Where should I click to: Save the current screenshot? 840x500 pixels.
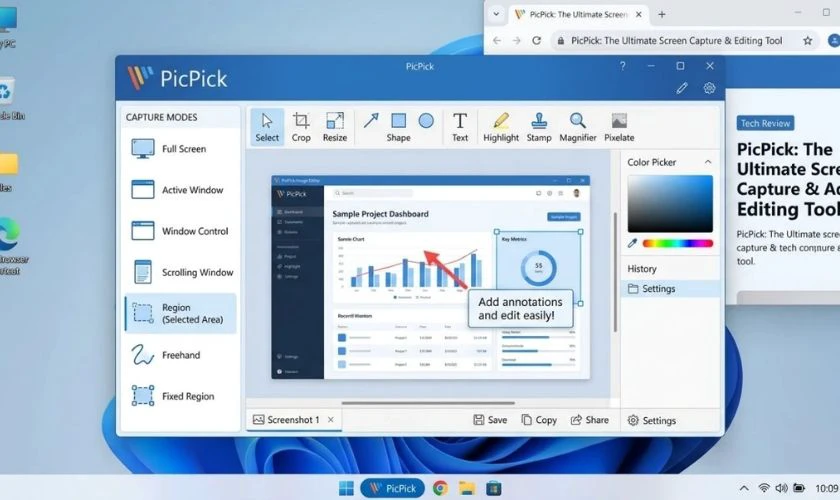[x=490, y=420]
